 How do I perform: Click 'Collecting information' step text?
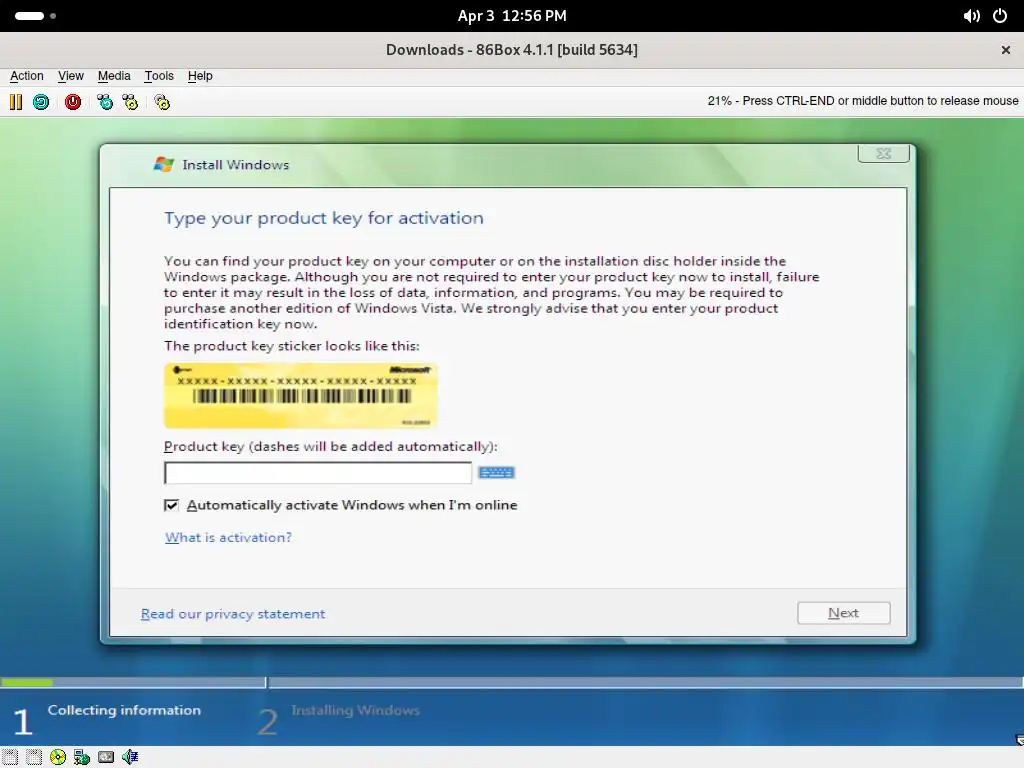coord(124,710)
